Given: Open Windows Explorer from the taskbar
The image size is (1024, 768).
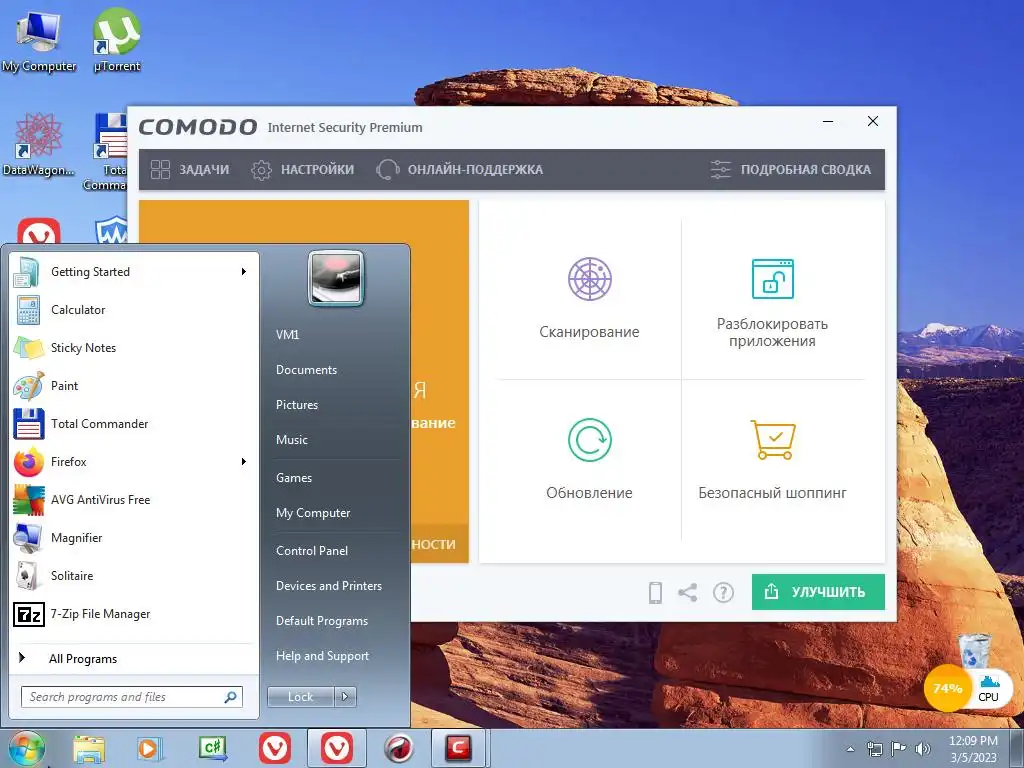Looking at the screenshot, I should click(x=89, y=748).
